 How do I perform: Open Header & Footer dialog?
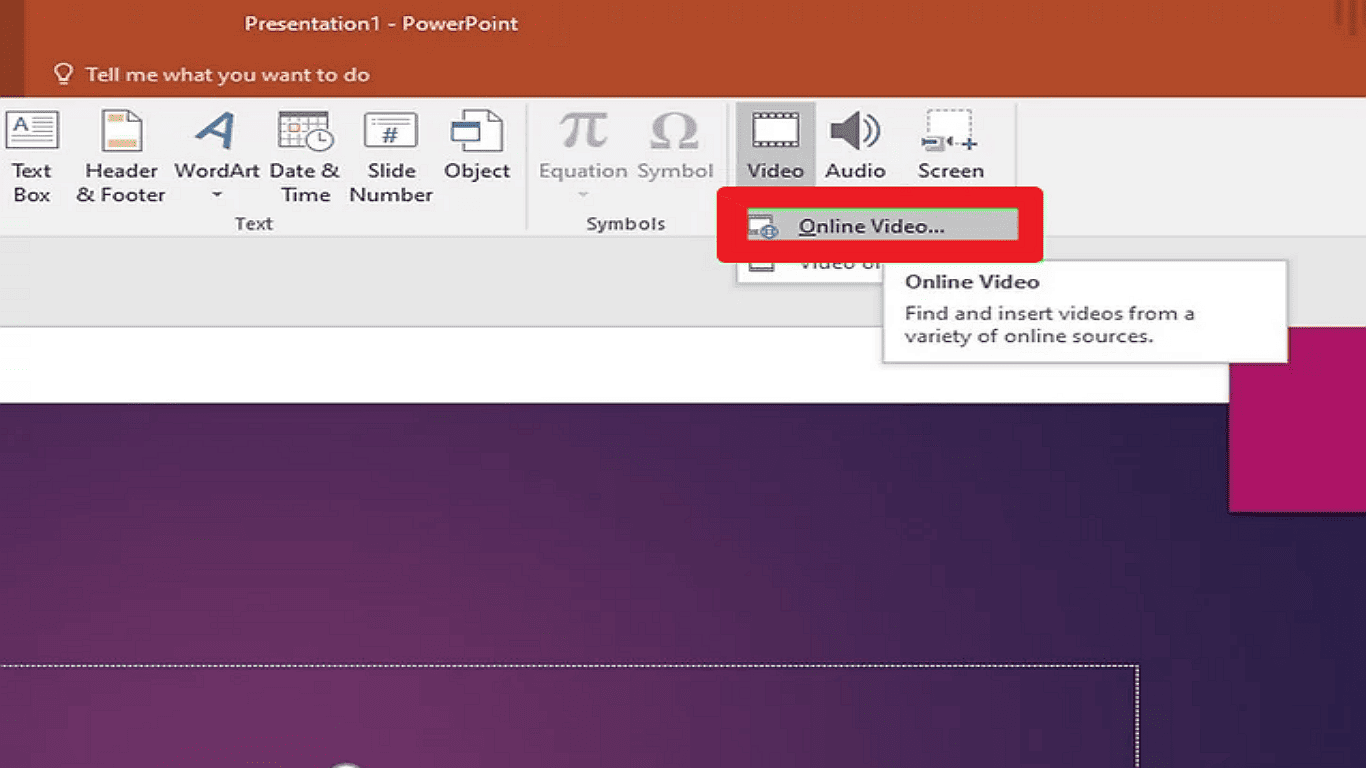121,156
